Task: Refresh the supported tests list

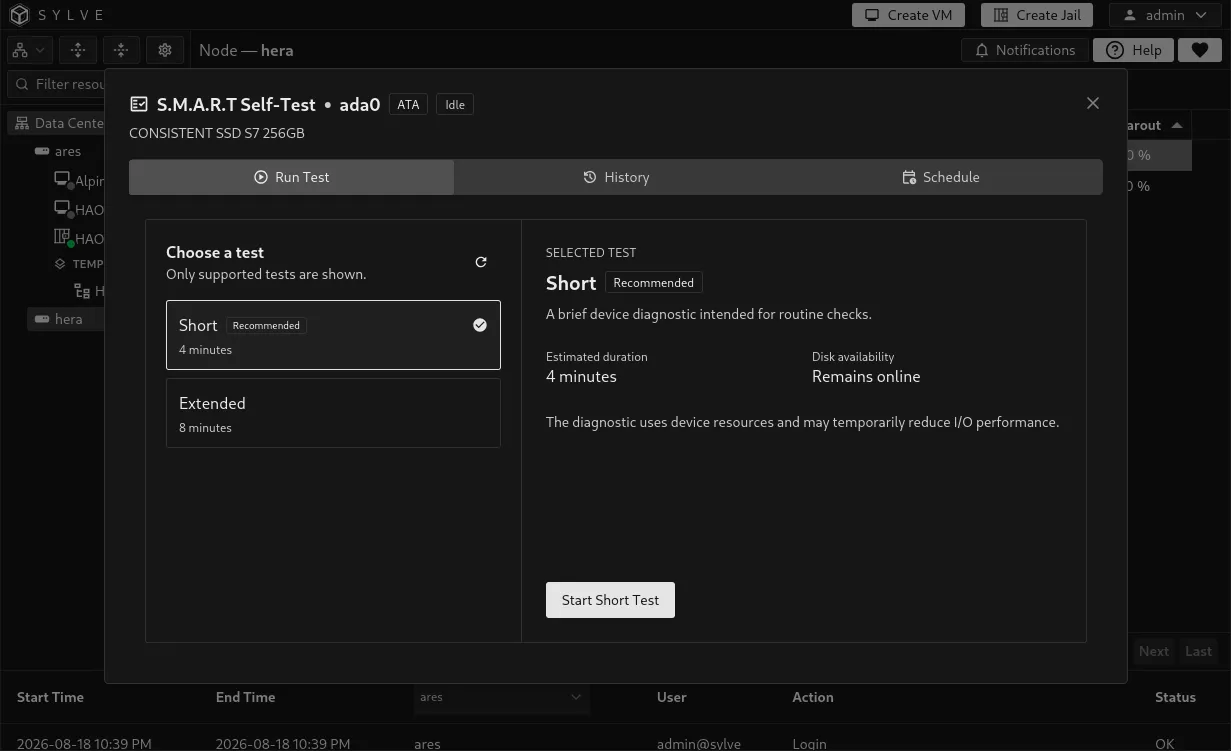Action: pyautogui.click(x=481, y=262)
